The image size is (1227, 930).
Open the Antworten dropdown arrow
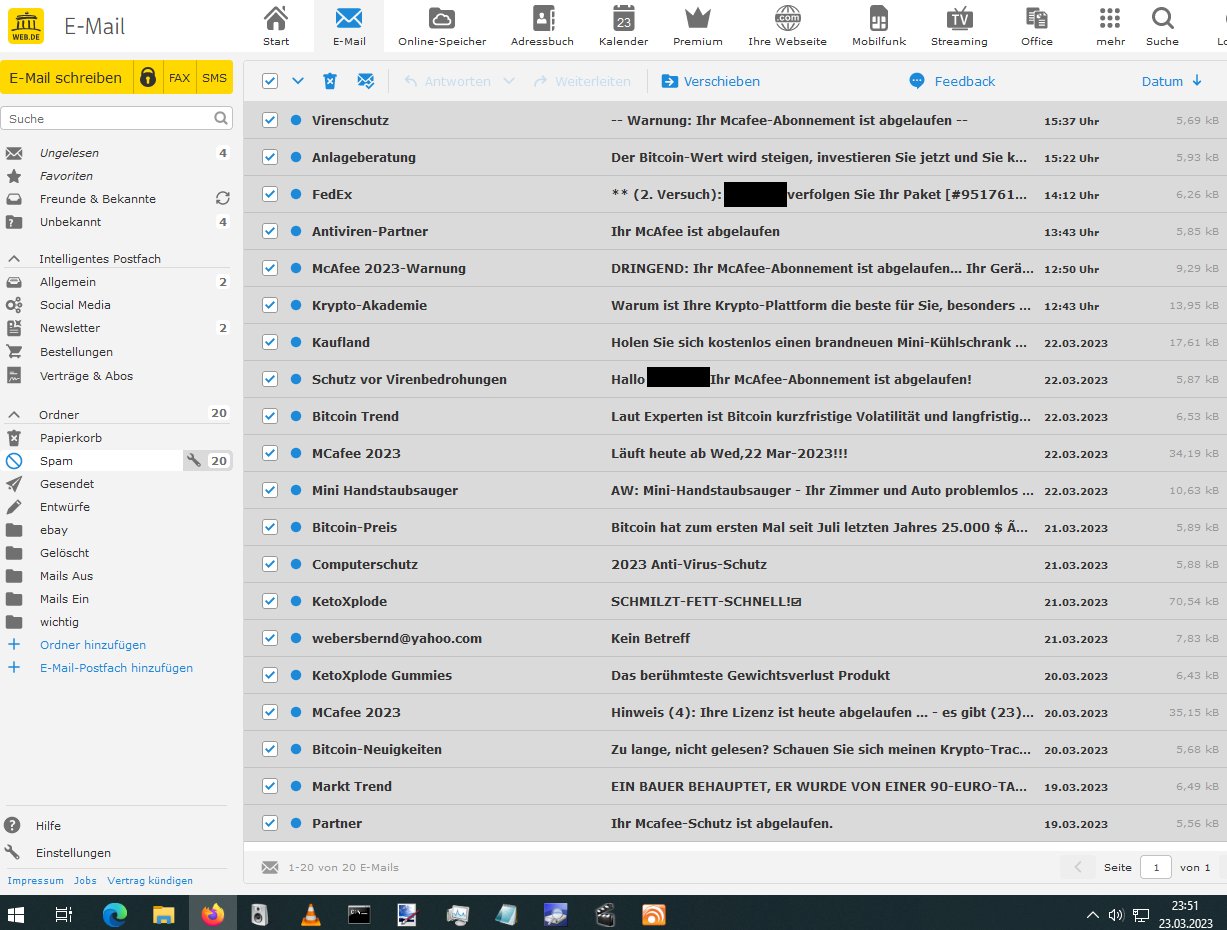tap(508, 81)
